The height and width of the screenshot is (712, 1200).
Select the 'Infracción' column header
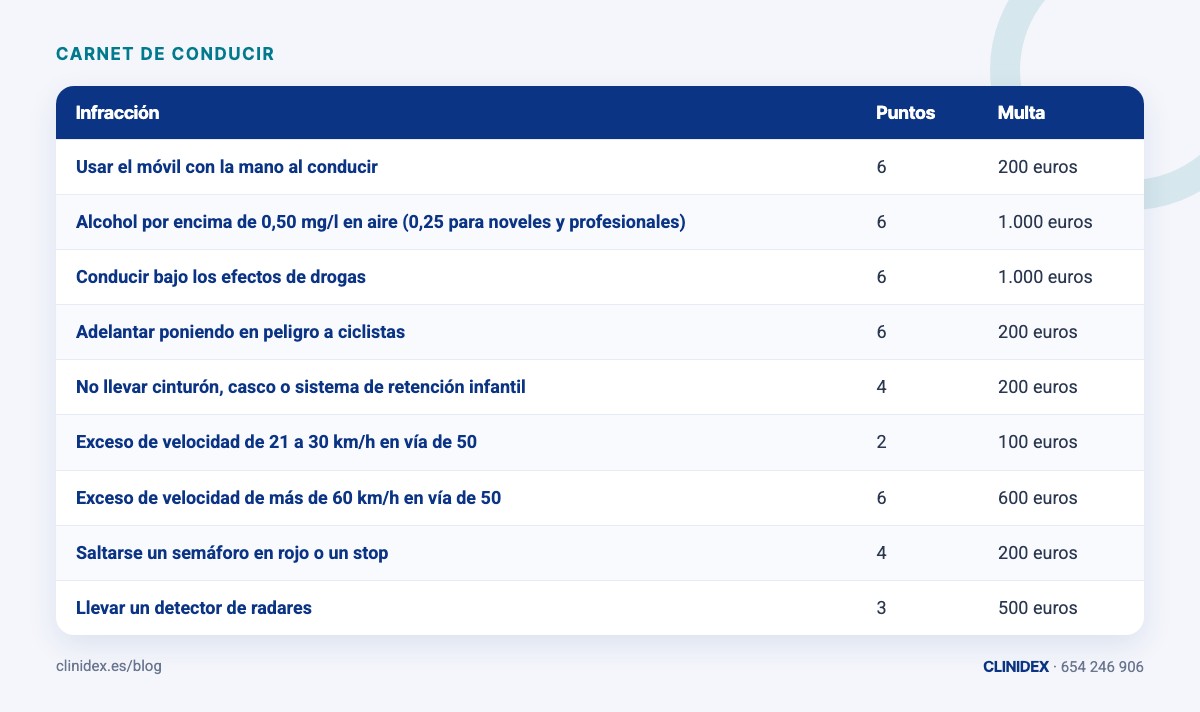[117, 113]
